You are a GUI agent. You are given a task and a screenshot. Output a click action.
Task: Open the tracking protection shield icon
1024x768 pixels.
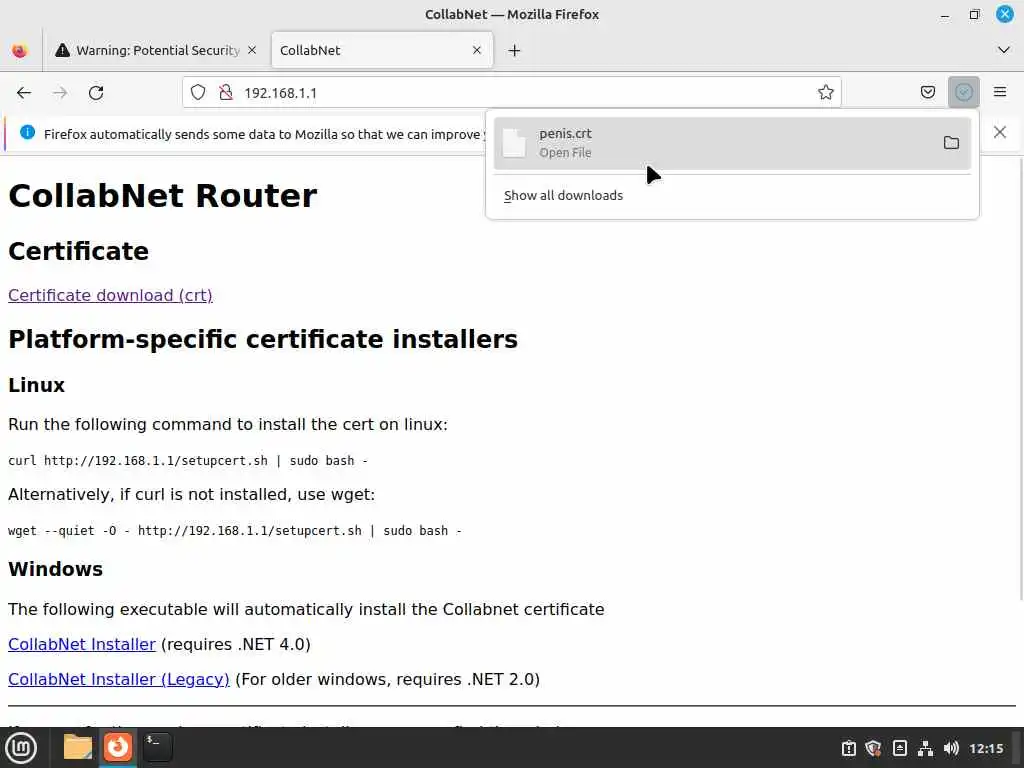tap(198, 93)
